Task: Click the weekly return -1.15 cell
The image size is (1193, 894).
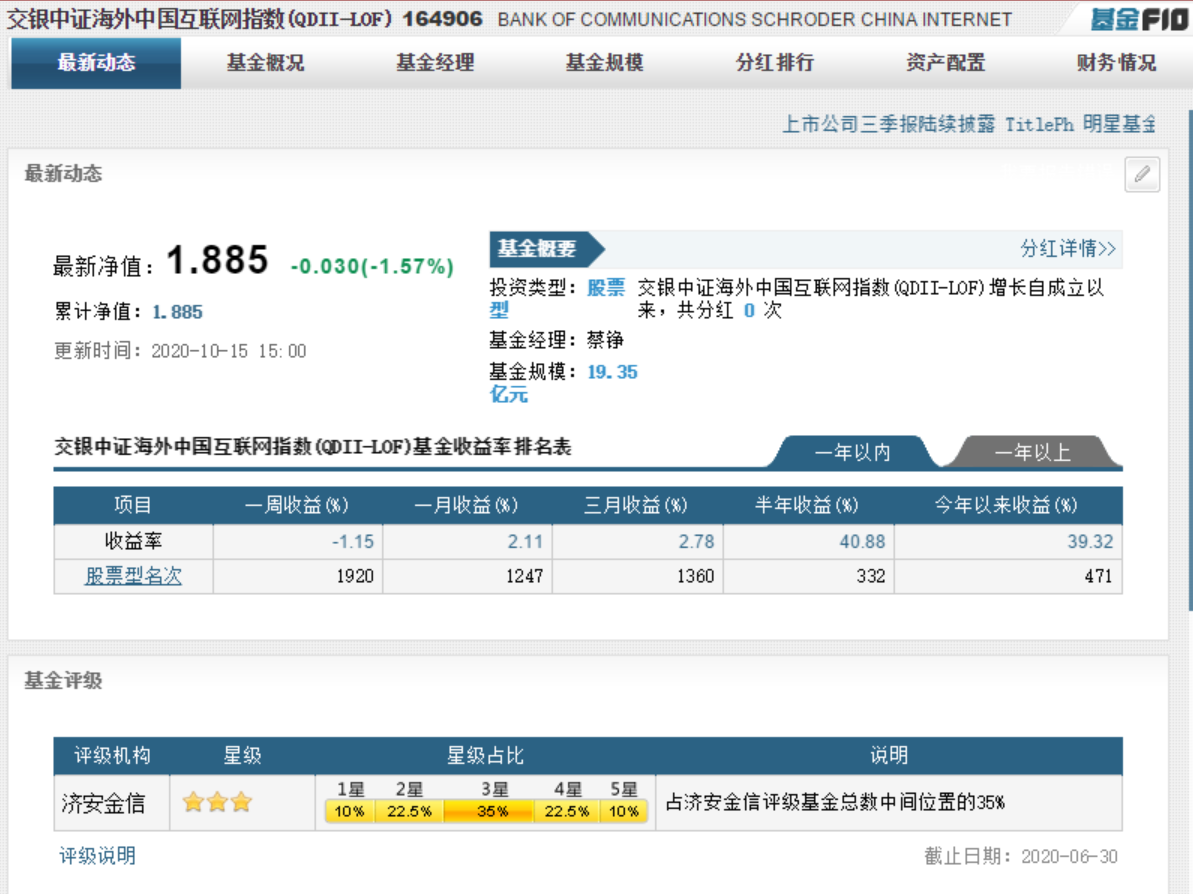Action: click(x=298, y=542)
